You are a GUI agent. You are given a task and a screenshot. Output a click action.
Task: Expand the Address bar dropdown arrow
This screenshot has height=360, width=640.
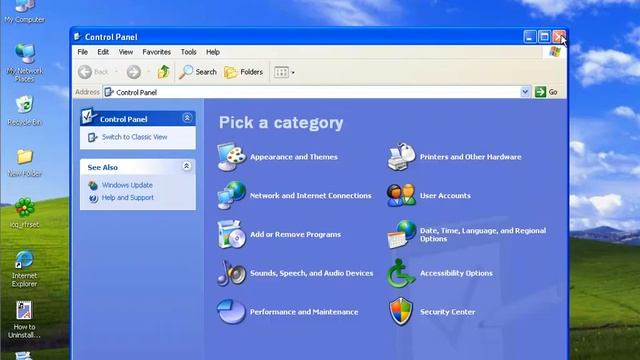(525, 92)
